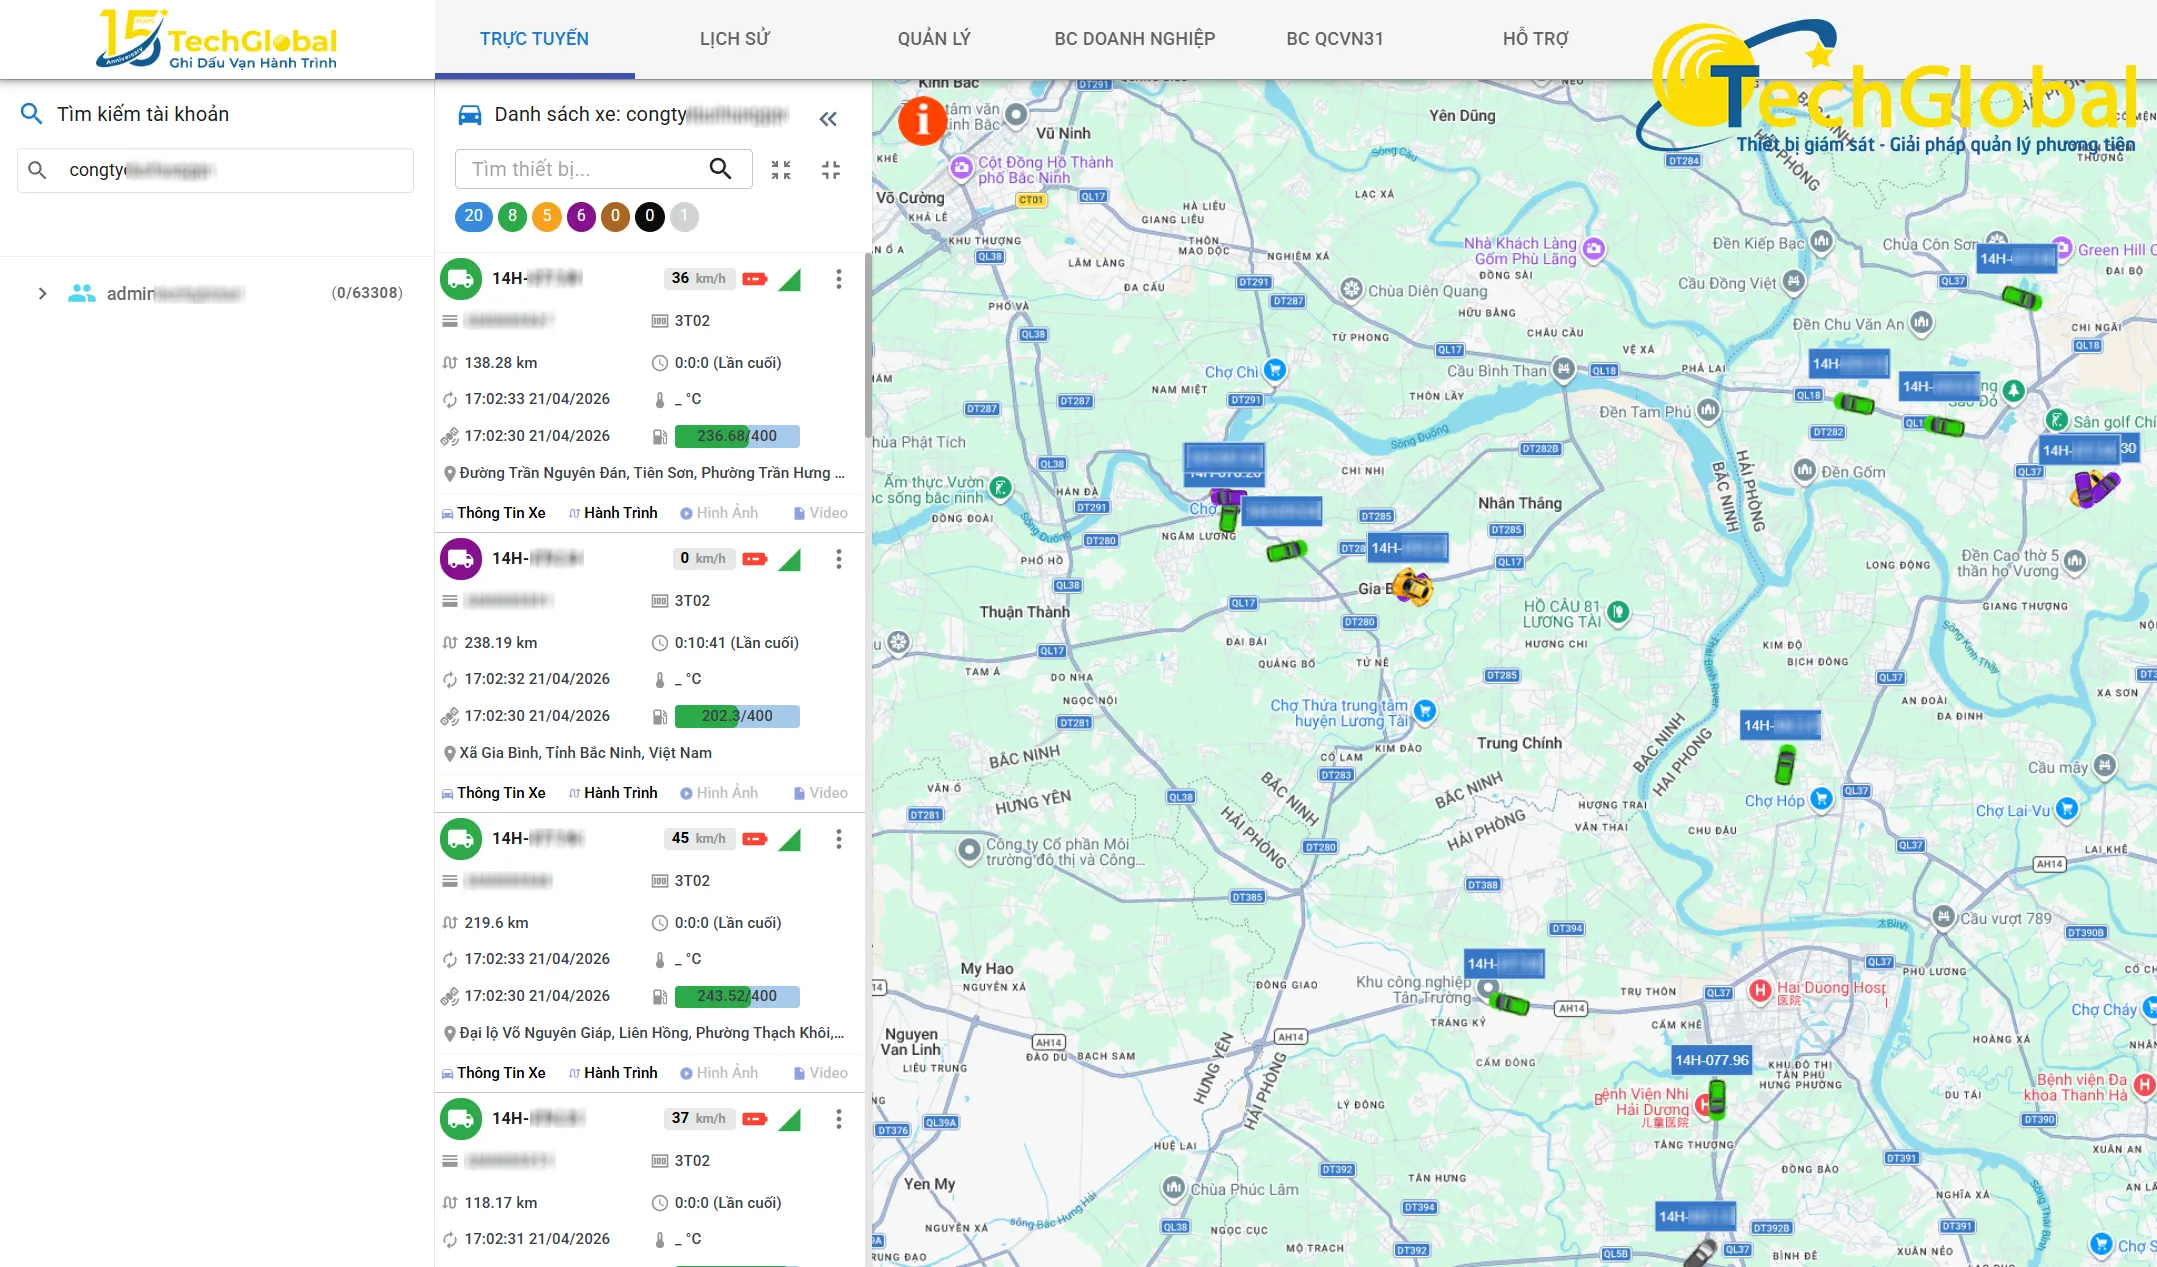The width and height of the screenshot is (2157, 1267).
Task: Toggle the black 0 vehicle status filter
Action: tap(650, 216)
